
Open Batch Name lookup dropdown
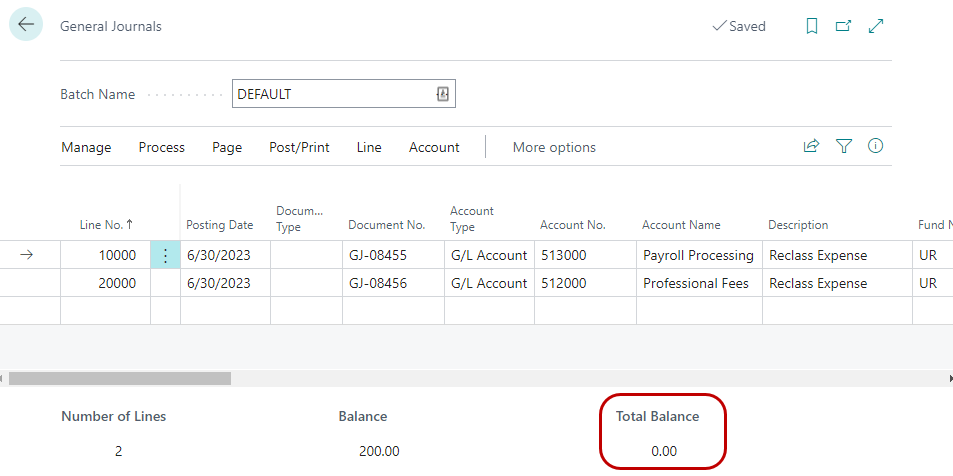point(443,94)
